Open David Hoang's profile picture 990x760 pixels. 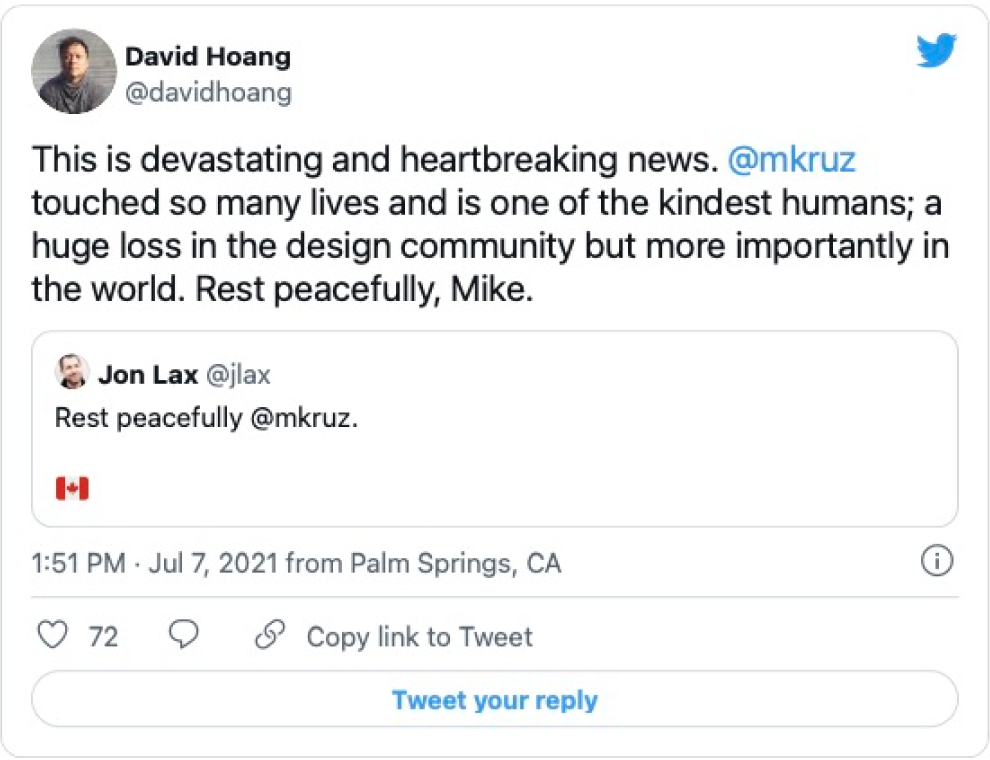74,72
